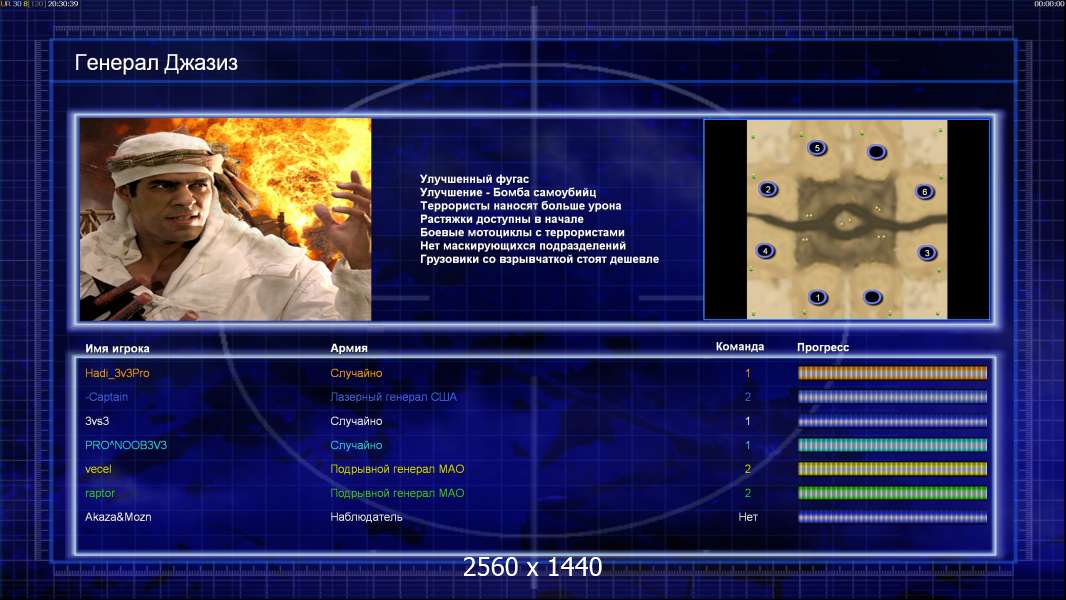Viewport: 1066px width, 600px height.
Task: Select player name Hadi_3v3Pro
Action: point(117,373)
